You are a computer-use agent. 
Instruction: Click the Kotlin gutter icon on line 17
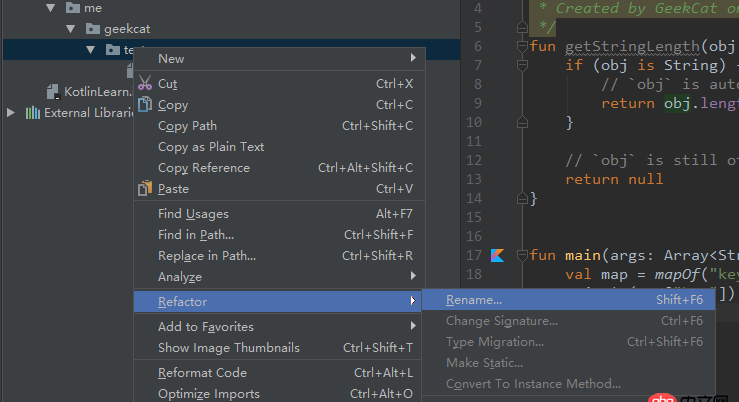pos(497,255)
